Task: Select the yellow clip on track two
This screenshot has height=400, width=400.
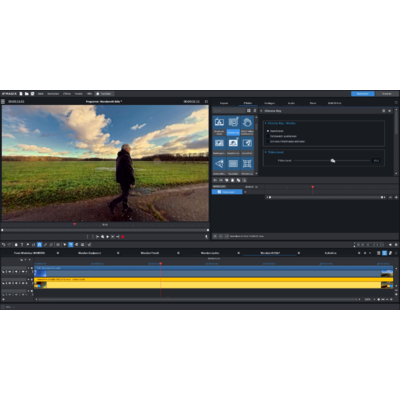Action: coord(213,283)
